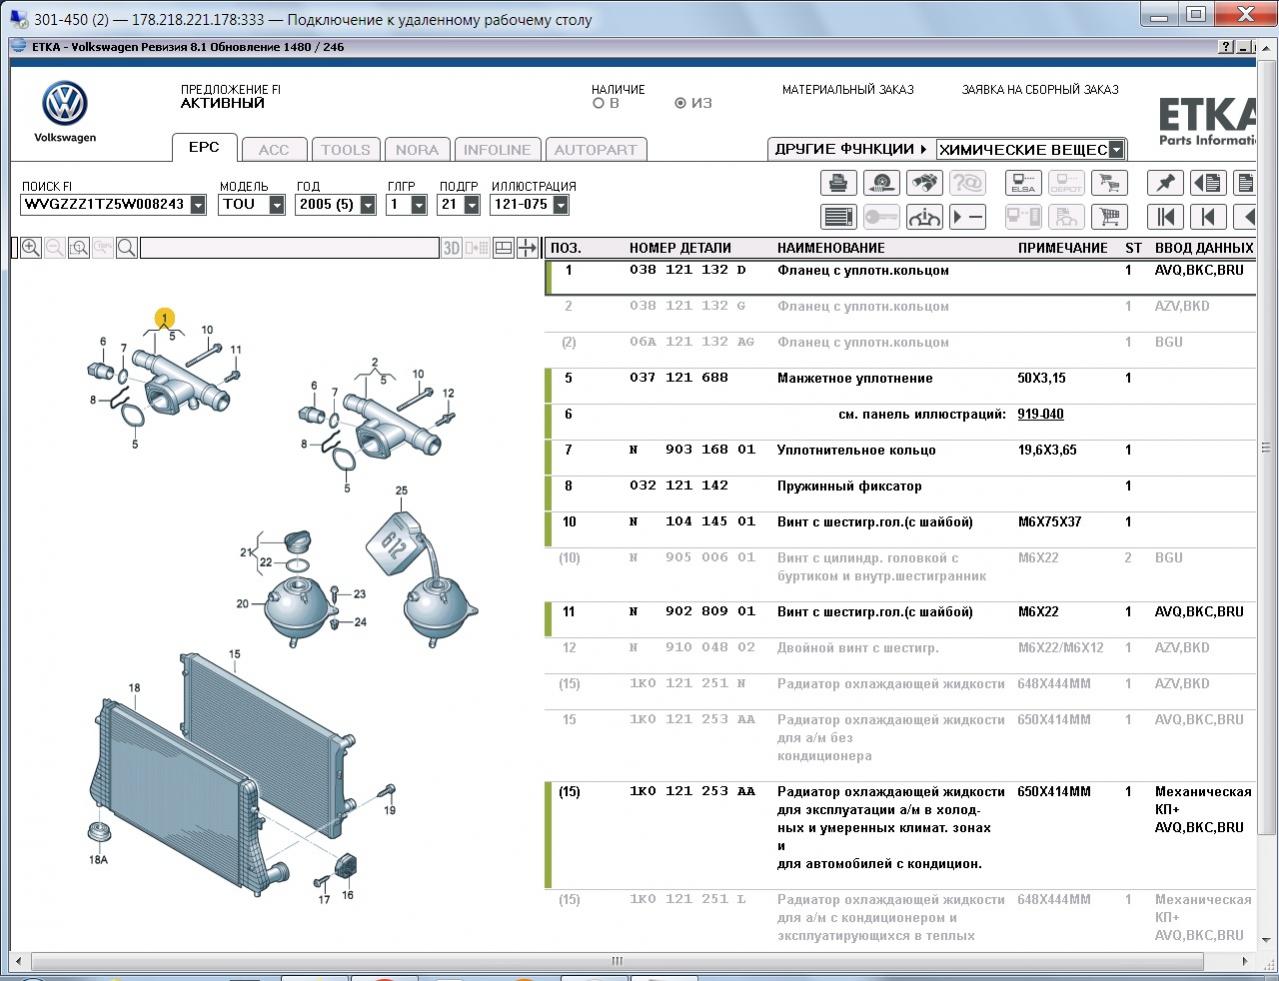Switch to the NORA tab
Image resolution: width=1279 pixels, height=981 pixels.
(417, 150)
